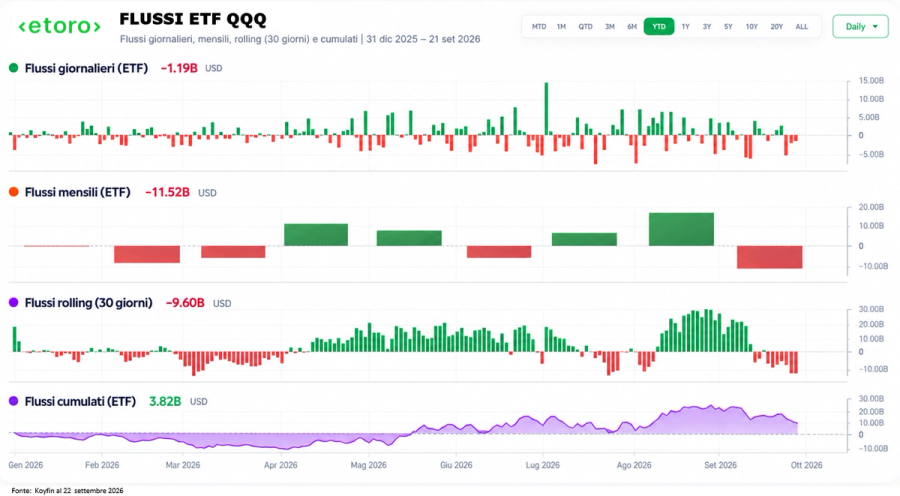Click the FLUSSI ETF QQQ title

[x=193, y=19]
